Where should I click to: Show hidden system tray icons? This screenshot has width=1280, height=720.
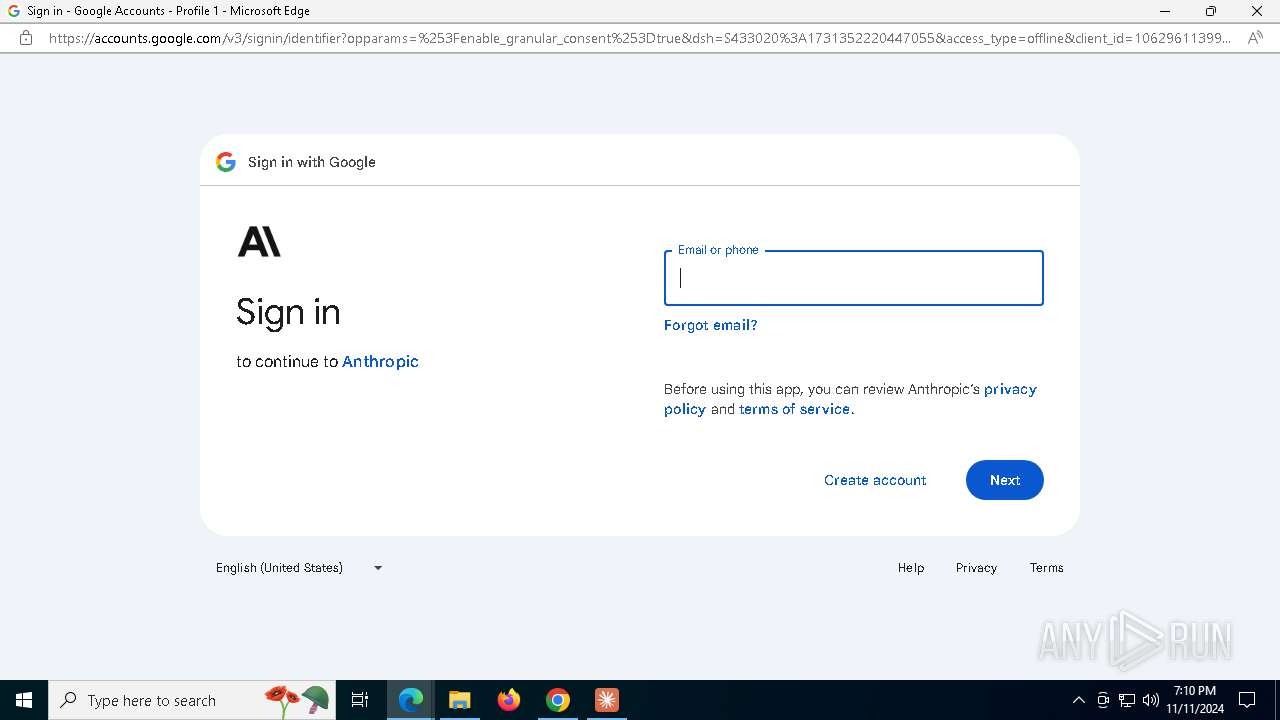[1078, 700]
